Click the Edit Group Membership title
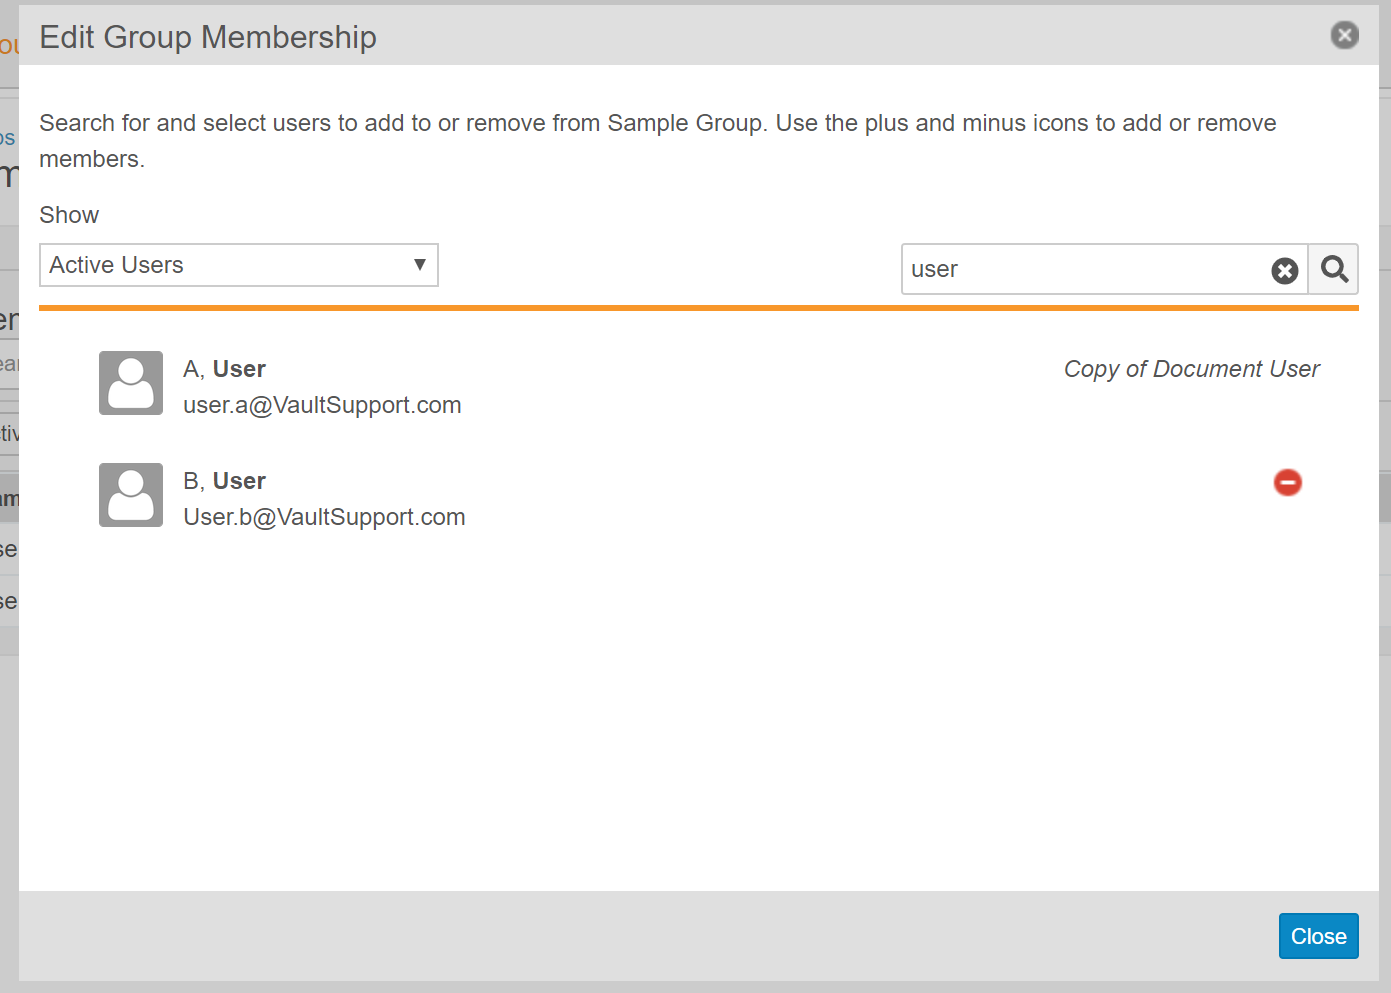1391x993 pixels. click(208, 37)
